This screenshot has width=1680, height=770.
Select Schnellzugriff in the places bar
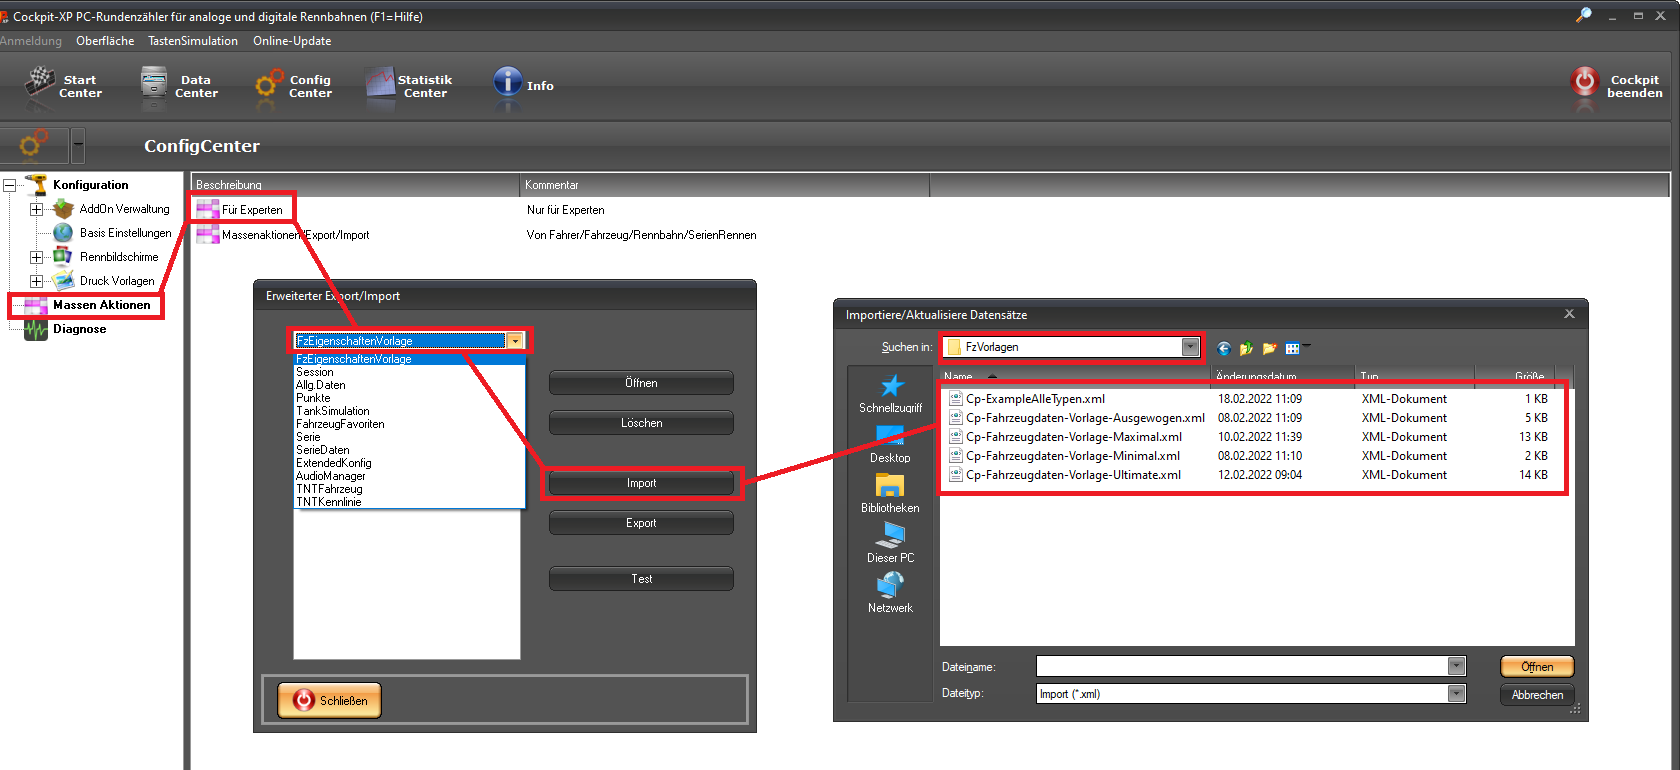click(x=890, y=394)
